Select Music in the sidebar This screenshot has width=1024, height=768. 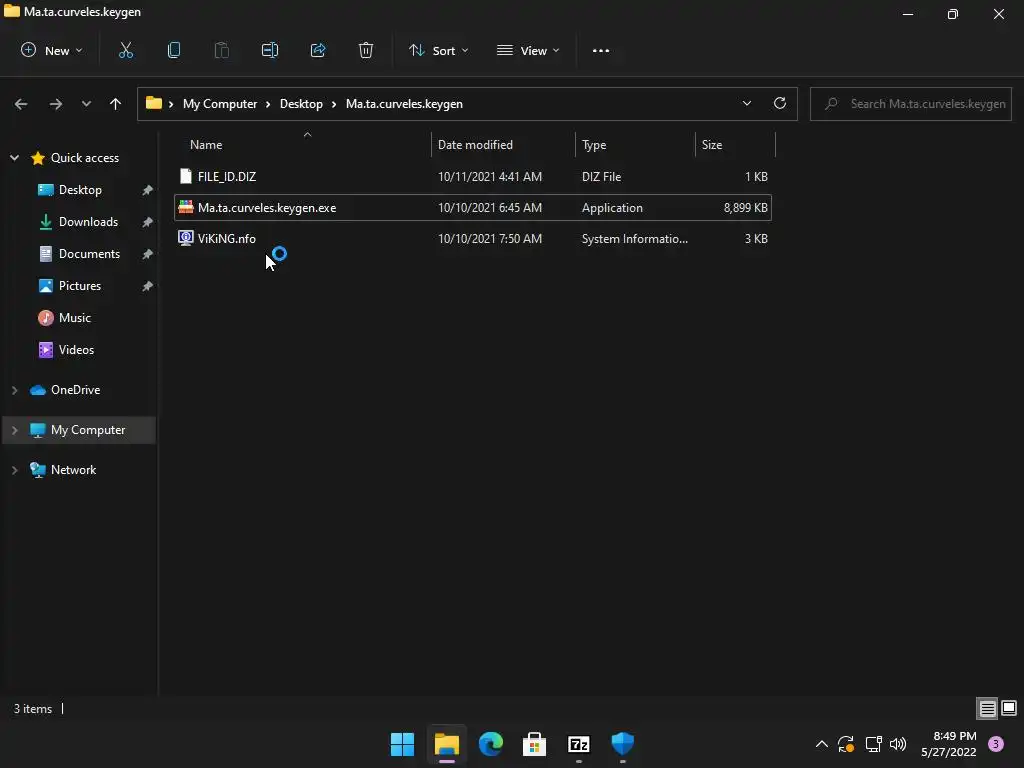pyautogui.click(x=74, y=317)
